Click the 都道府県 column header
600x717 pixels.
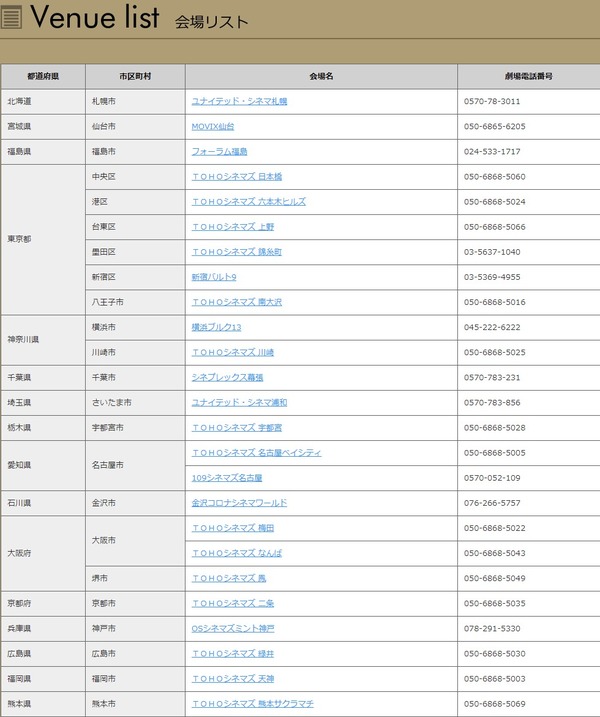[43, 76]
